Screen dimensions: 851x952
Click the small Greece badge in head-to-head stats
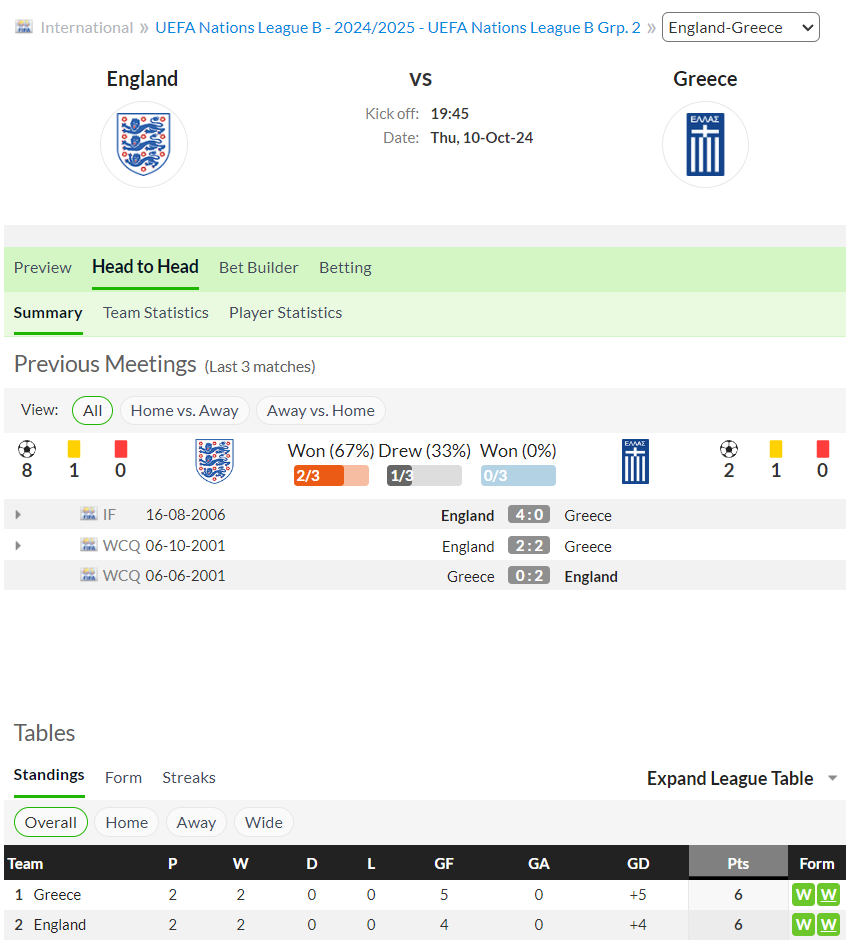click(x=636, y=461)
